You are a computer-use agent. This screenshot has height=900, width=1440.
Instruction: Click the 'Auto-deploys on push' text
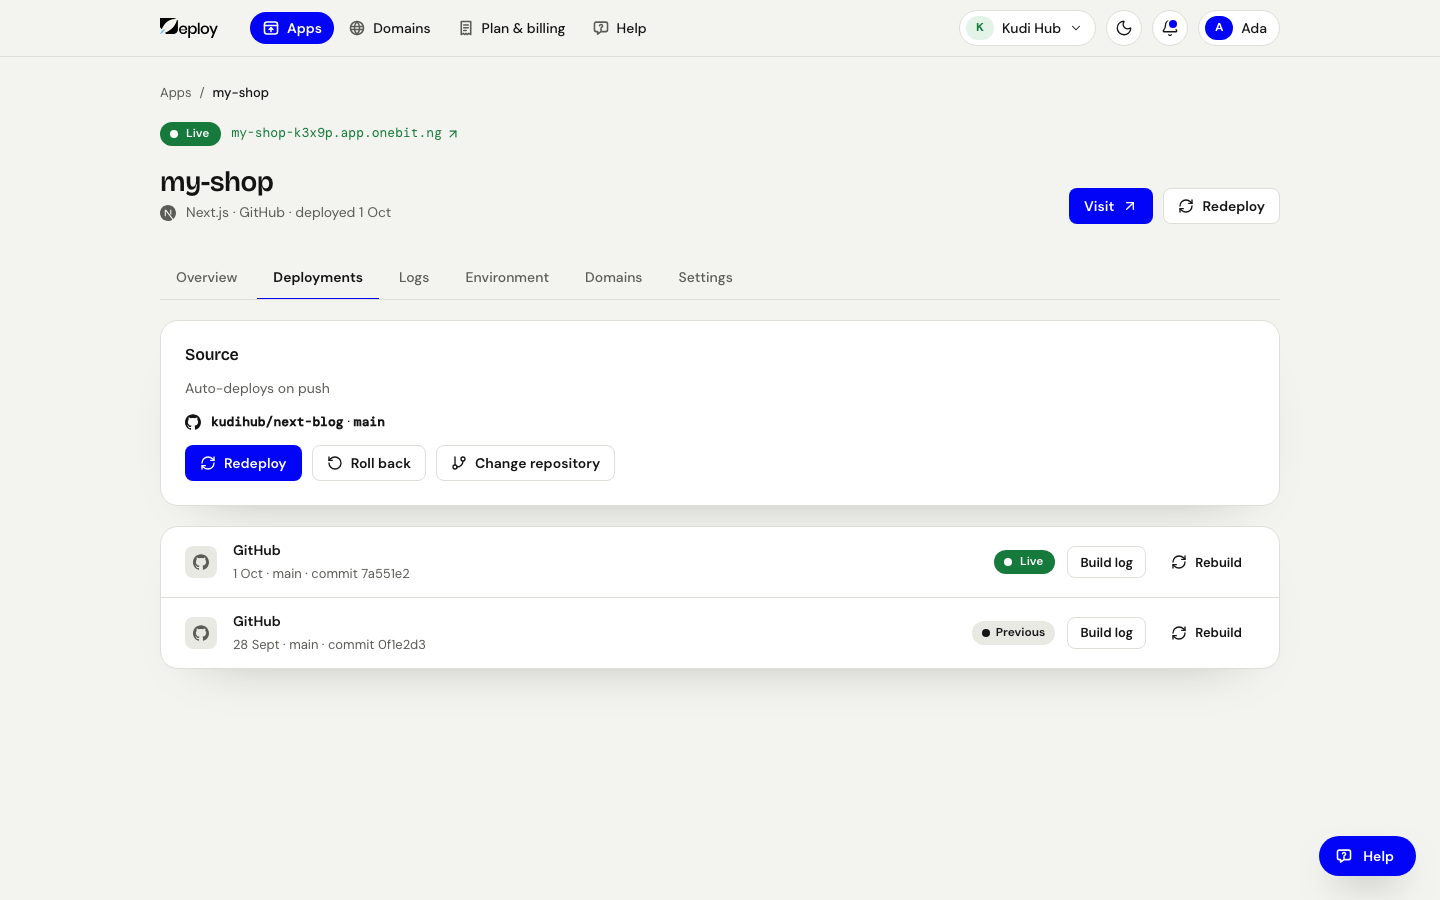click(x=257, y=388)
